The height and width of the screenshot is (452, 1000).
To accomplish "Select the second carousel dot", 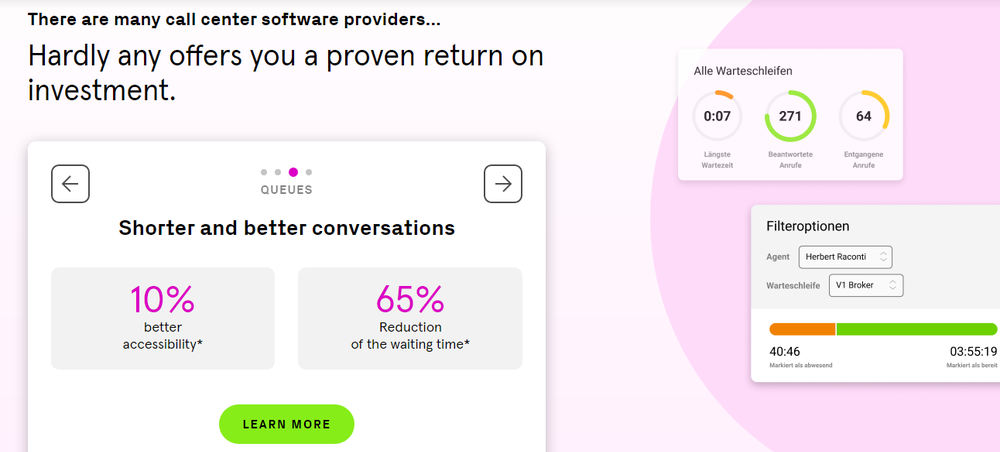I will point(278,172).
